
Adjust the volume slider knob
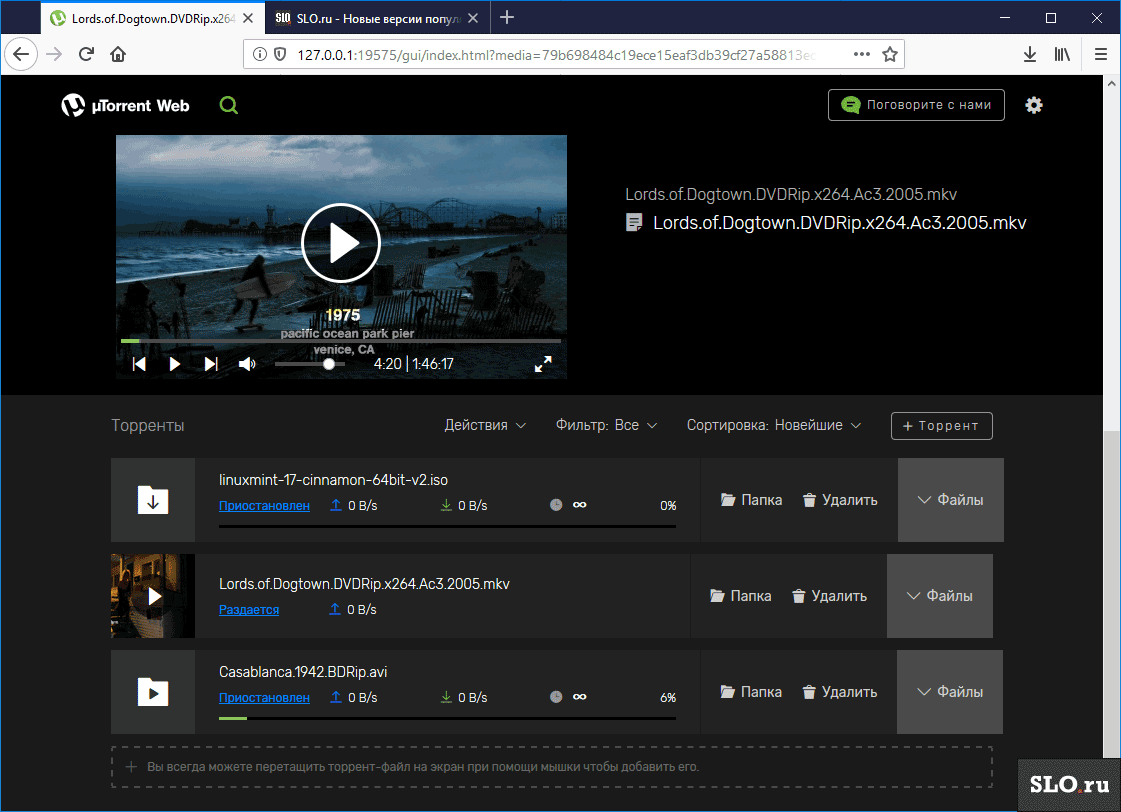pos(329,364)
